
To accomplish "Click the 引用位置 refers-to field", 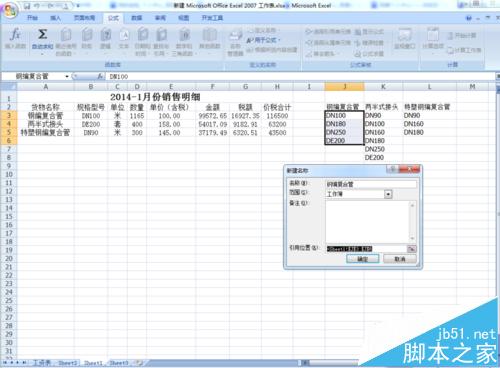I will tap(366, 249).
